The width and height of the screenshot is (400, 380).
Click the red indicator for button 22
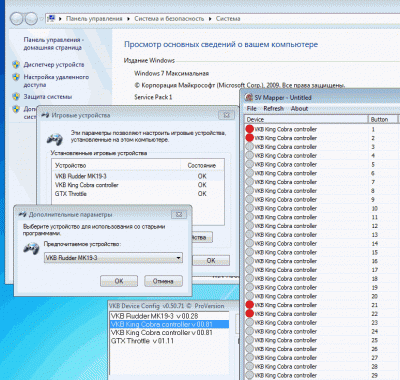coord(249,314)
